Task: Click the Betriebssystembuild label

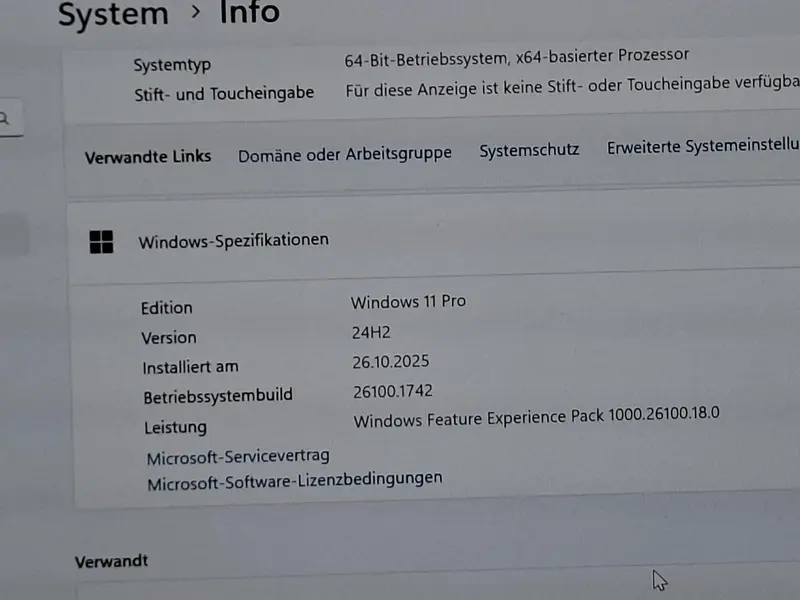Action: click(218, 396)
